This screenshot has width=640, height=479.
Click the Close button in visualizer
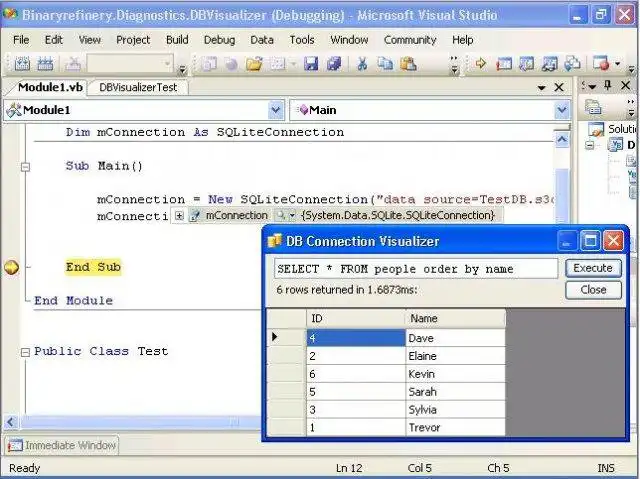[x=593, y=290]
